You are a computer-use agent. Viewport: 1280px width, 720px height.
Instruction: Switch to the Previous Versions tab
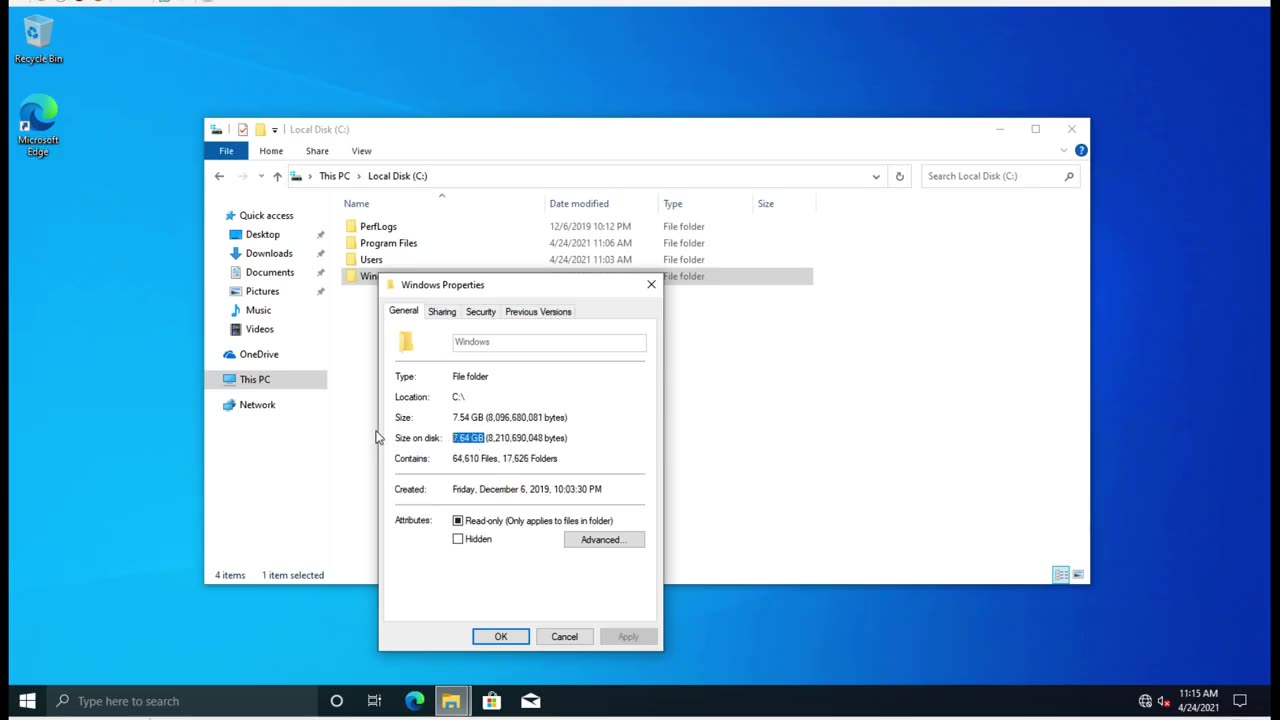pos(538,312)
